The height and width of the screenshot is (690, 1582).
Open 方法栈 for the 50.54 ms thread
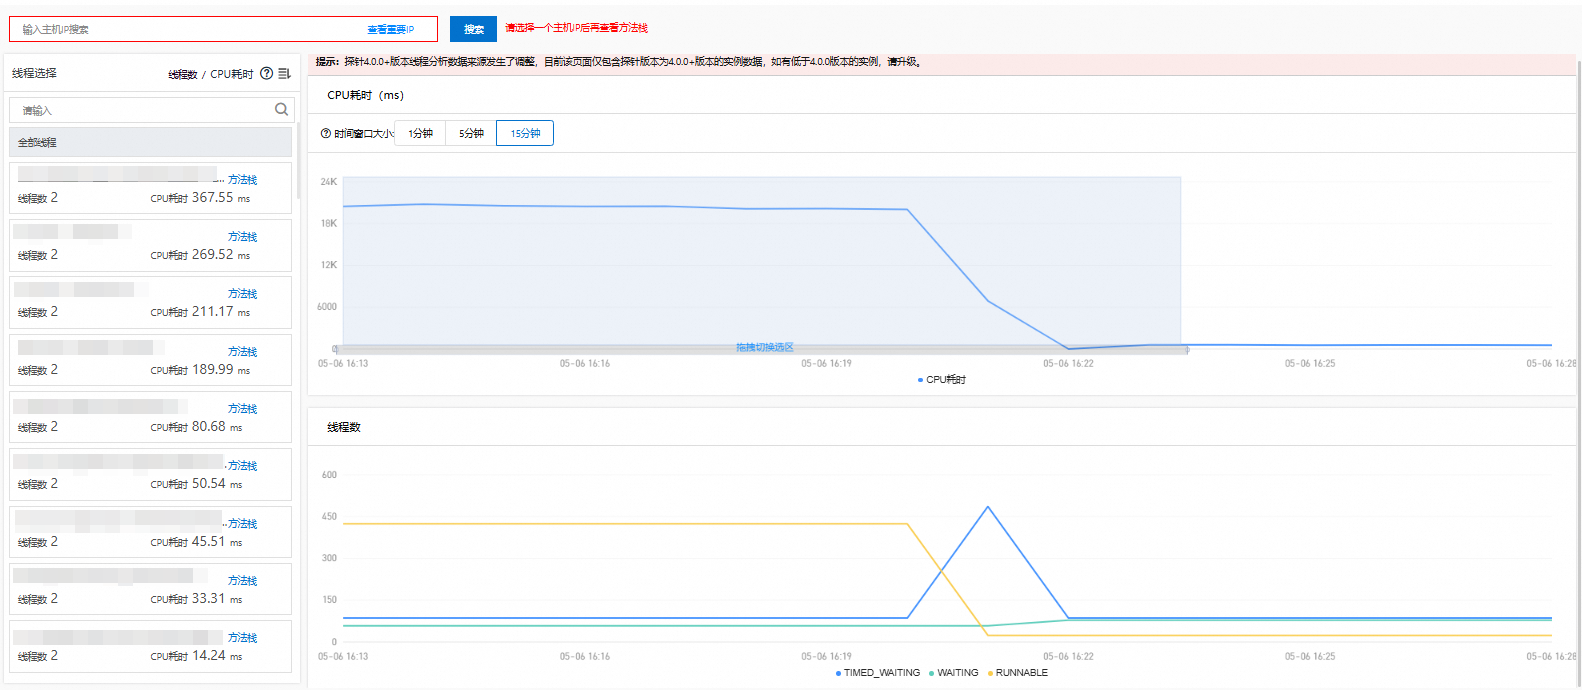click(x=242, y=466)
